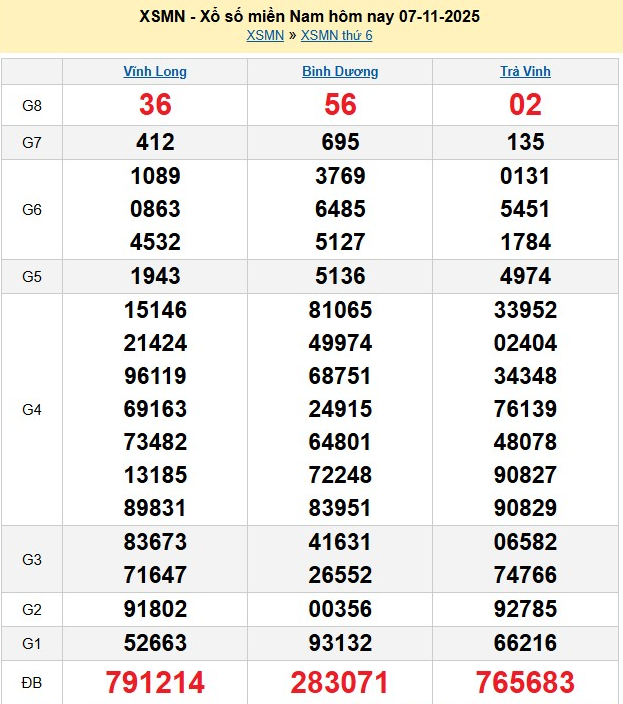
Task: Select the G3 result 74766
Action: (525, 575)
